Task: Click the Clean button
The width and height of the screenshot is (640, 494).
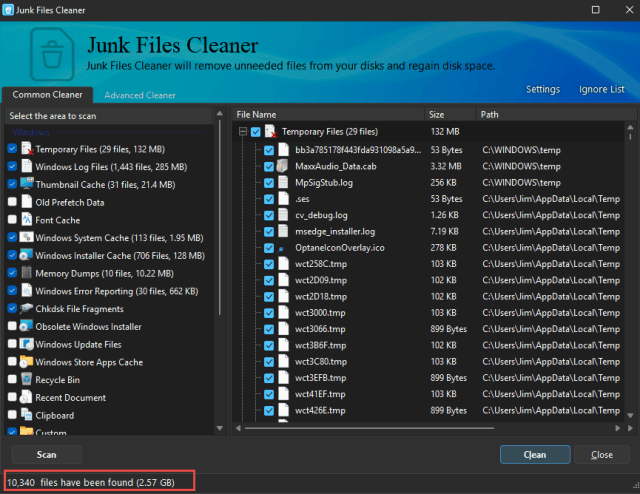Action: click(535, 454)
